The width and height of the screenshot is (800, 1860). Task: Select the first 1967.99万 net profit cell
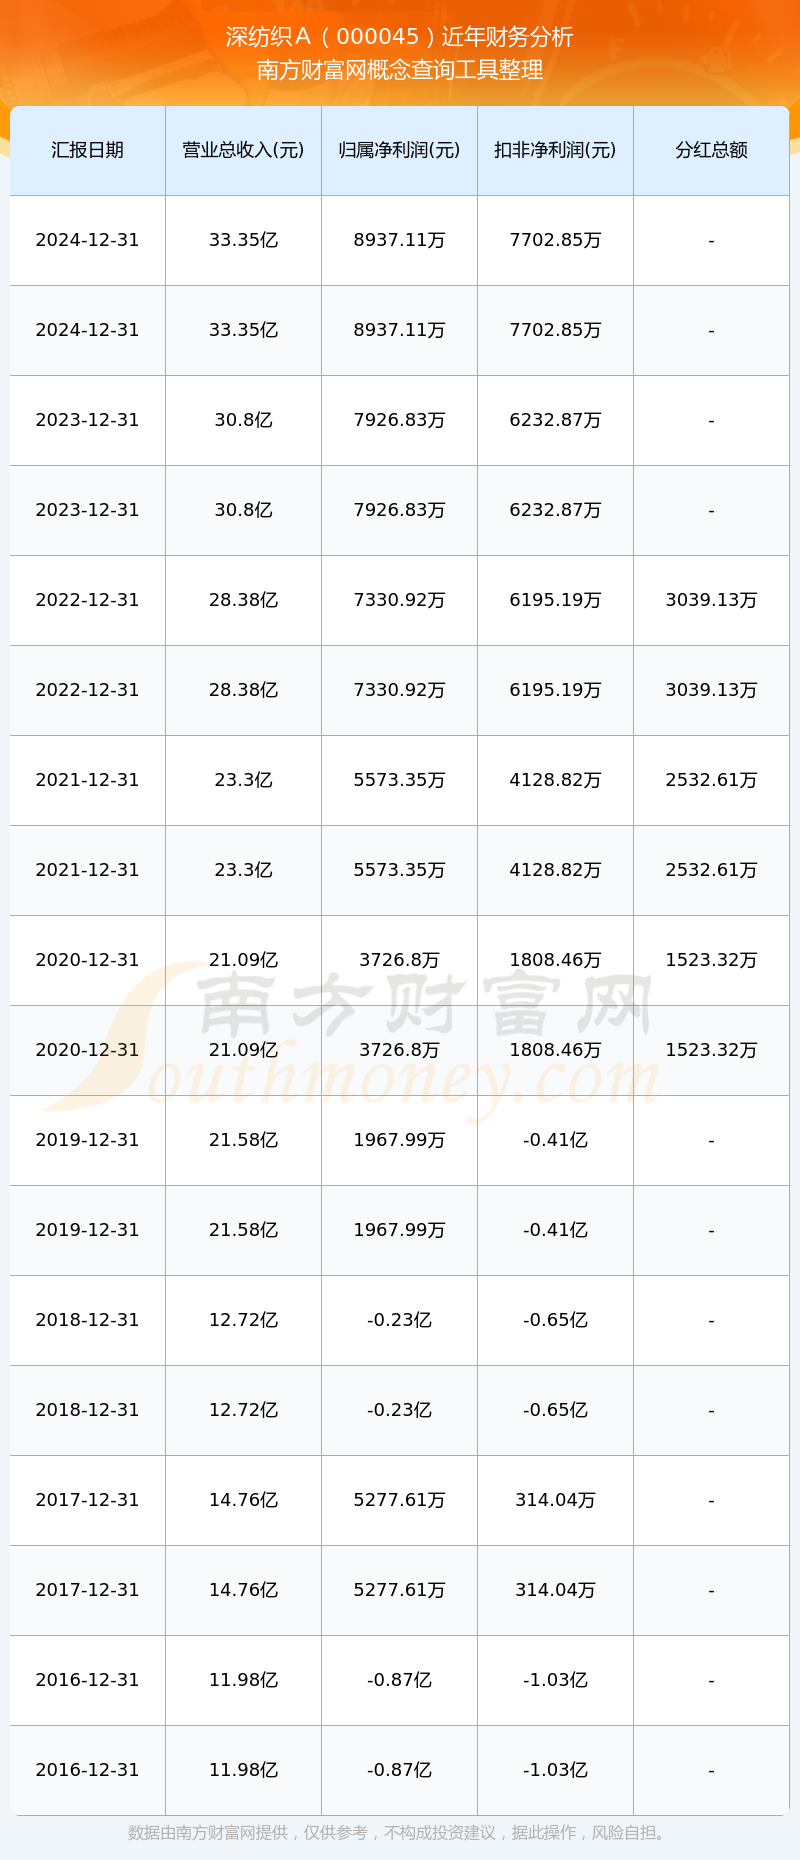click(x=399, y=1140)
